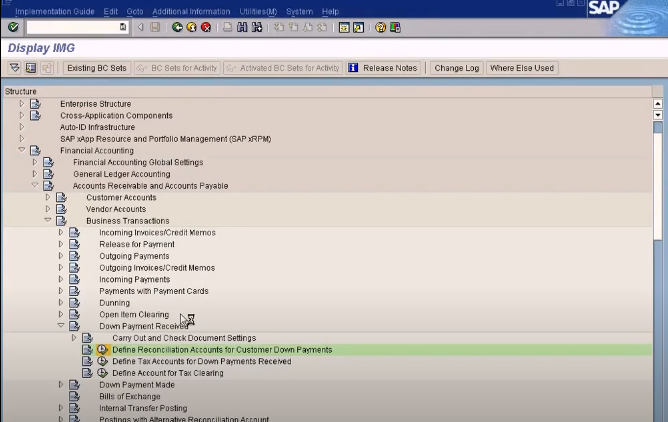668x422 pixels.
Task: Collapse the Down Payment Received node
Action: pyautogui.click(x=61, y=326)
